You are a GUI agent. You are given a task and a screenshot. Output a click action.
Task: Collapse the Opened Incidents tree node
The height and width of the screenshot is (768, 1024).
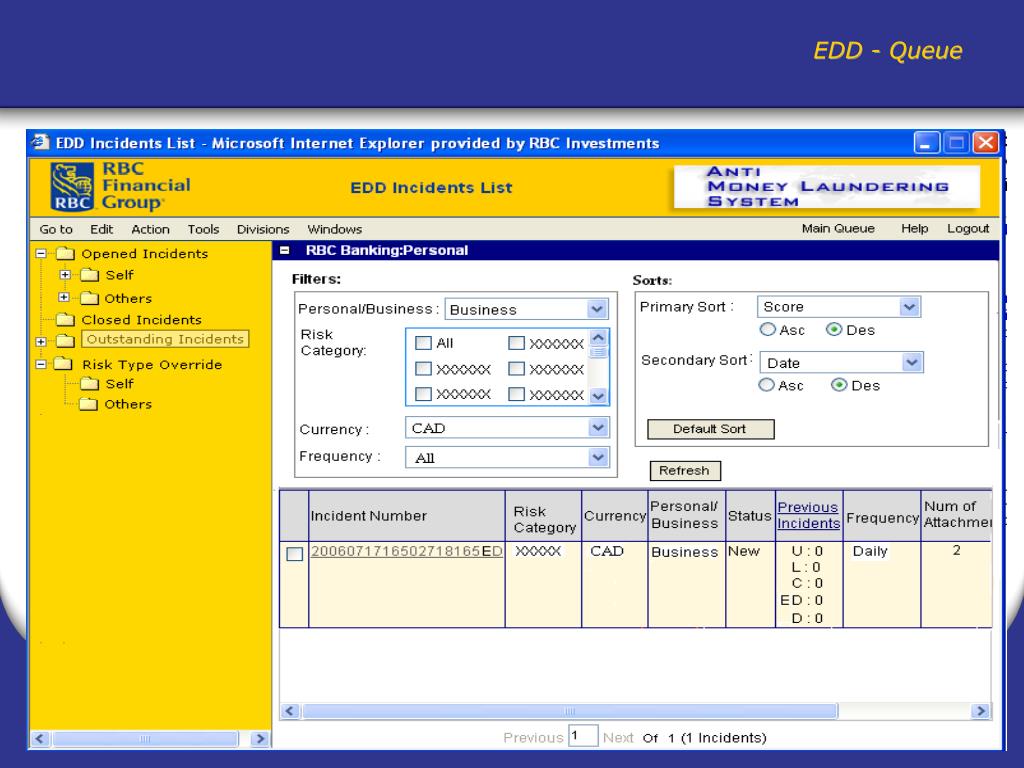point(41,253)
